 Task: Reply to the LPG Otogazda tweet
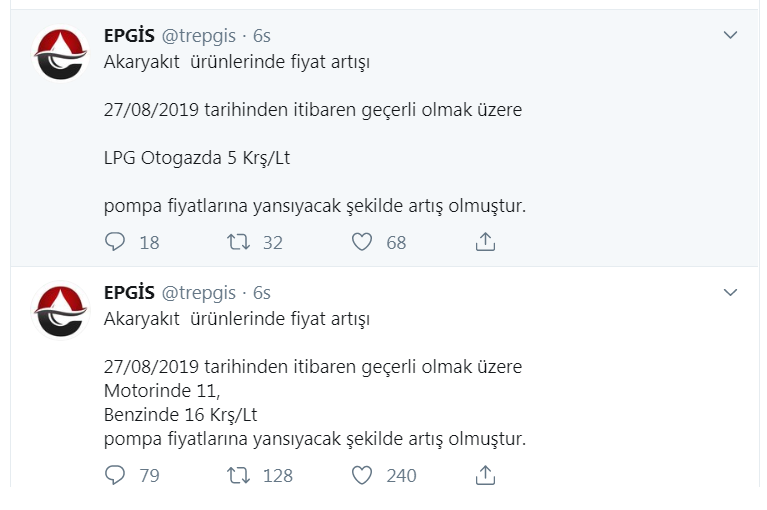[115, 242]
